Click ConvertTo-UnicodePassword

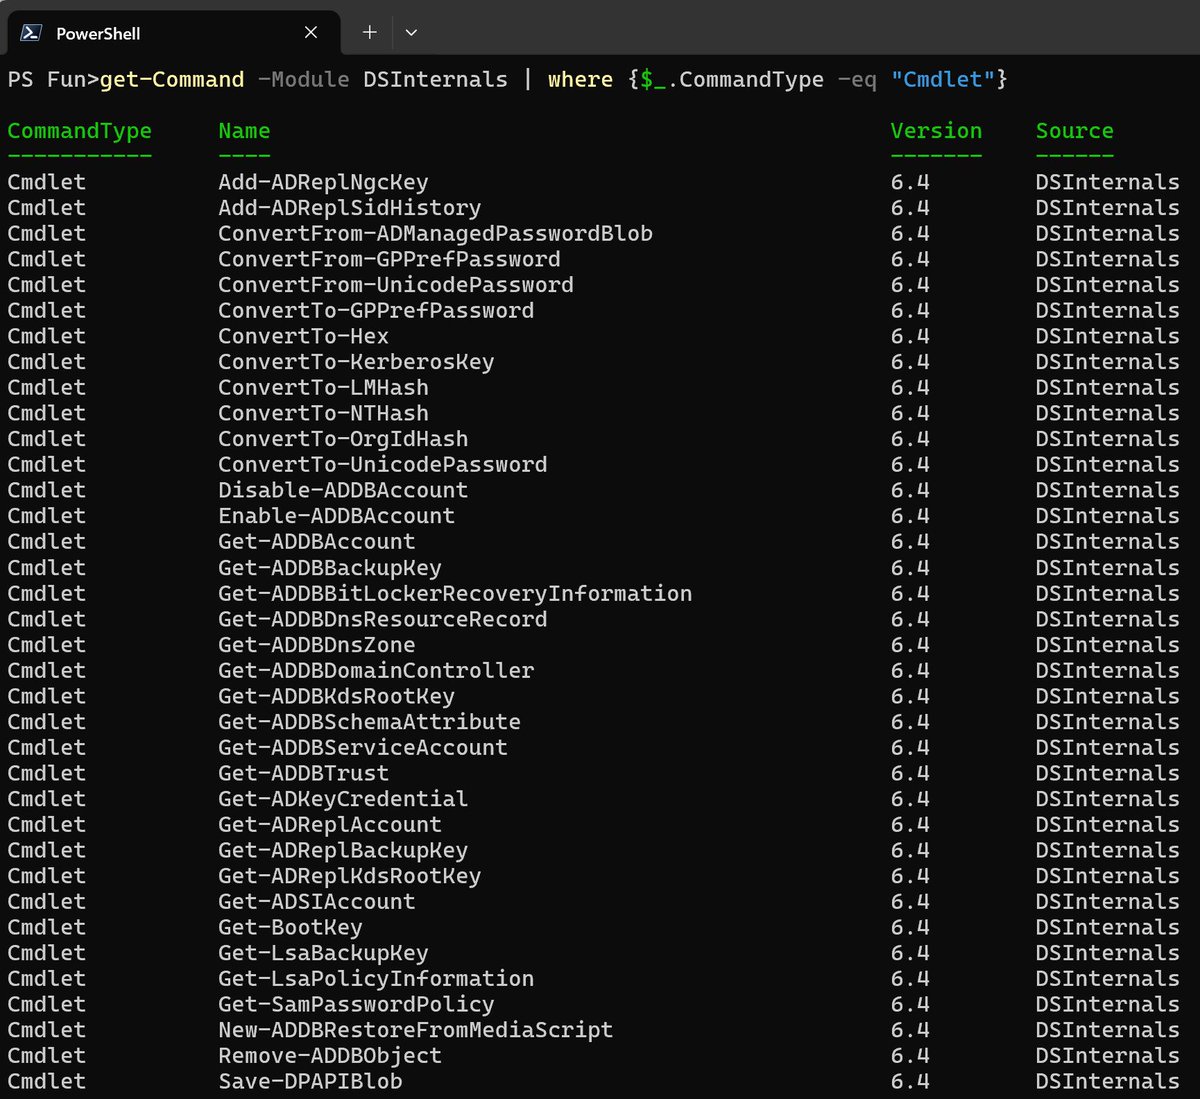(382, 464)
